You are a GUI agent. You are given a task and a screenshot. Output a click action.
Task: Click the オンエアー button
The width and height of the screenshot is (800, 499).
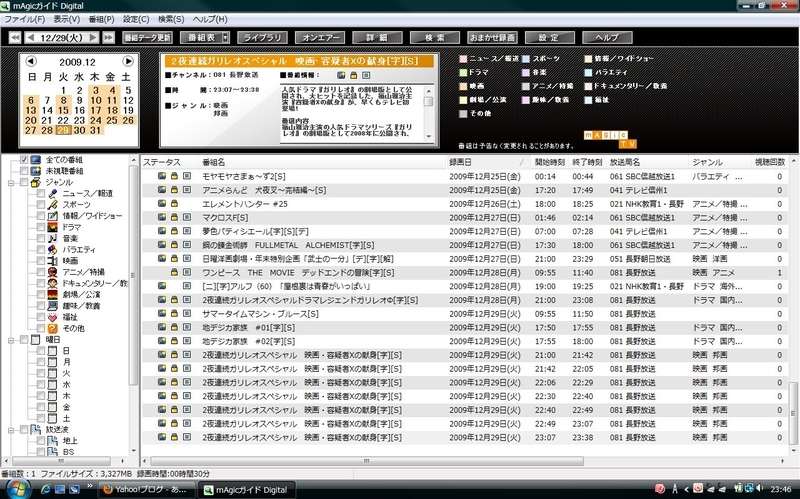[x=320, y=38]
